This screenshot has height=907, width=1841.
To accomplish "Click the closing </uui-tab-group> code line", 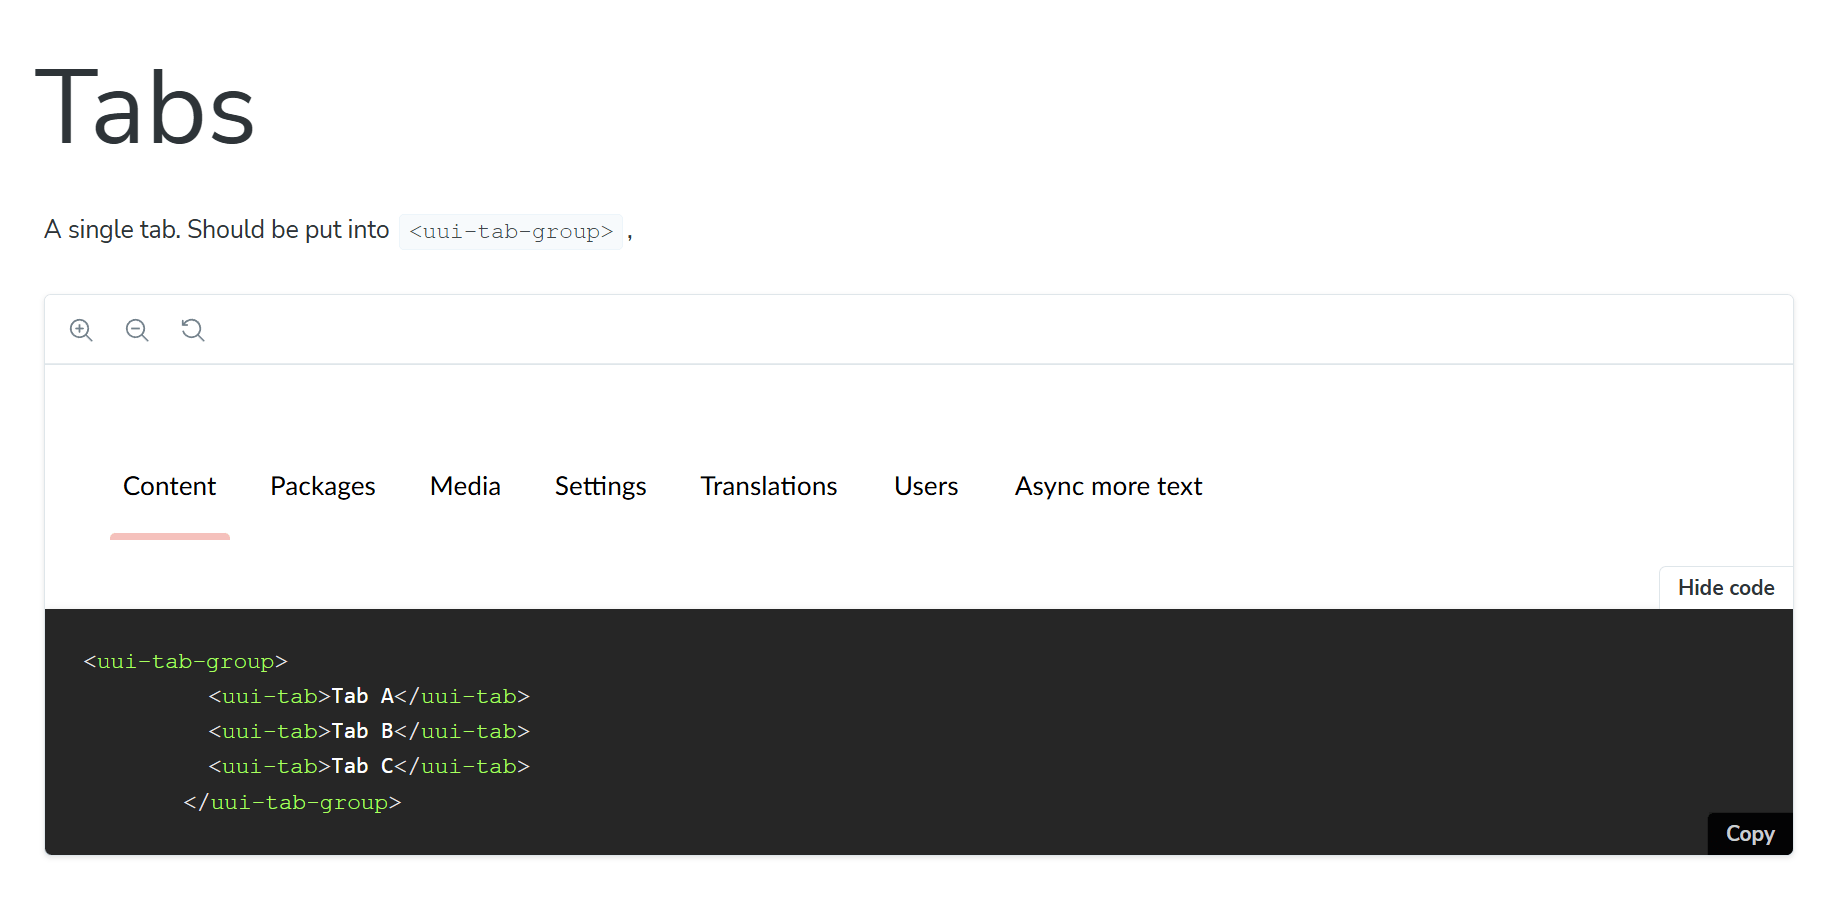I will coord(292,802).
